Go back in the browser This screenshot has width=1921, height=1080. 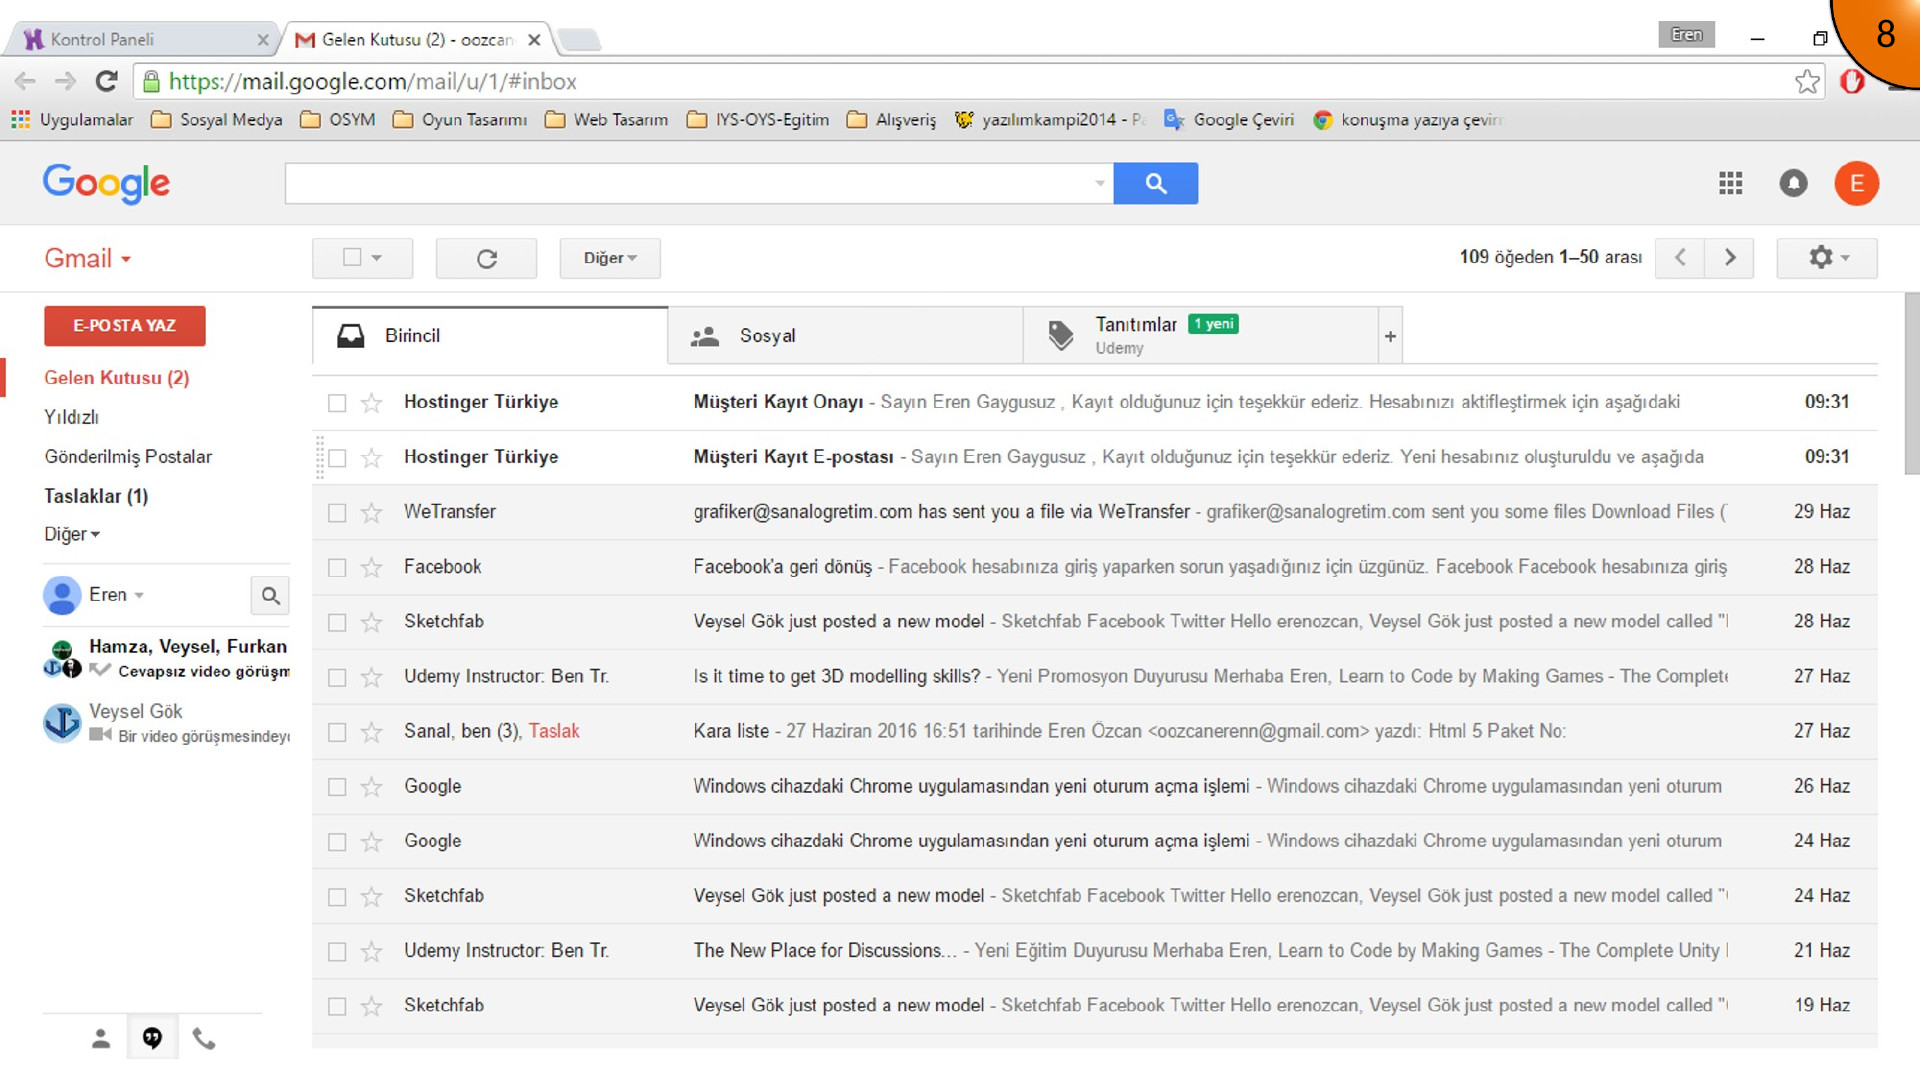[x=25, y=81]
